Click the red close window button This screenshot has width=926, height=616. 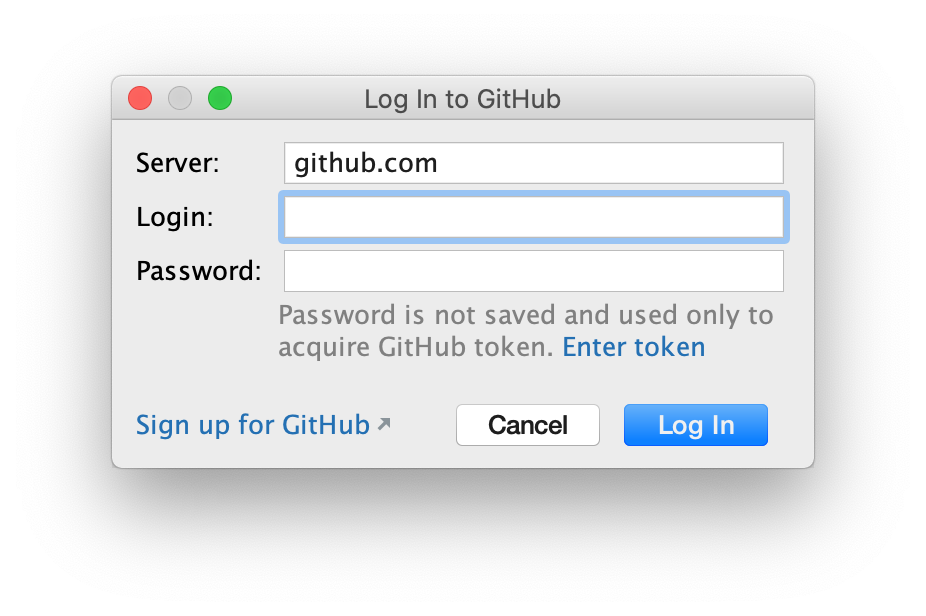pyautogui.click(x=140, y=98)
